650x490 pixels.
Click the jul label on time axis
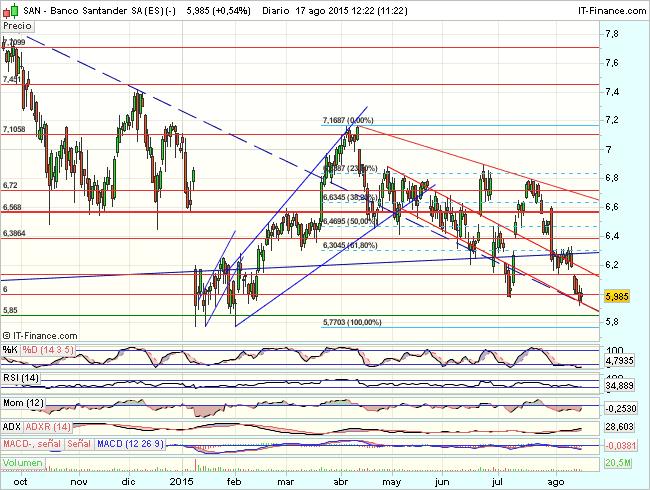pos(497,482)
